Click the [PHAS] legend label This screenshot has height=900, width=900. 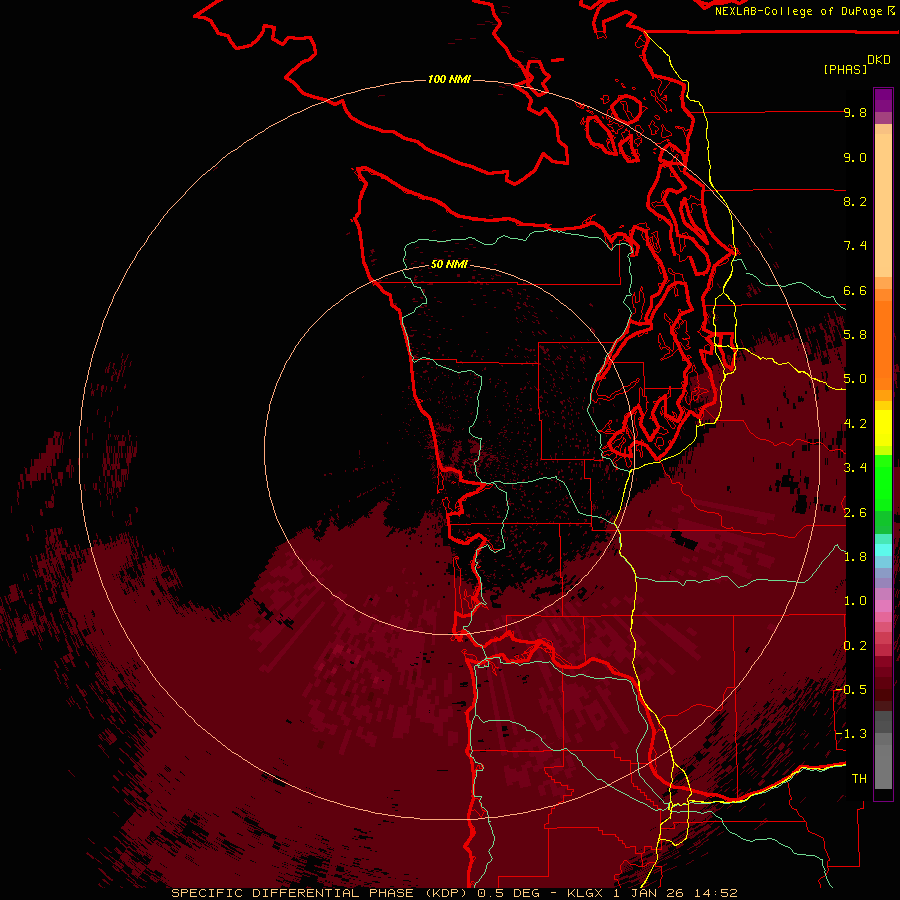click(845, 69)
